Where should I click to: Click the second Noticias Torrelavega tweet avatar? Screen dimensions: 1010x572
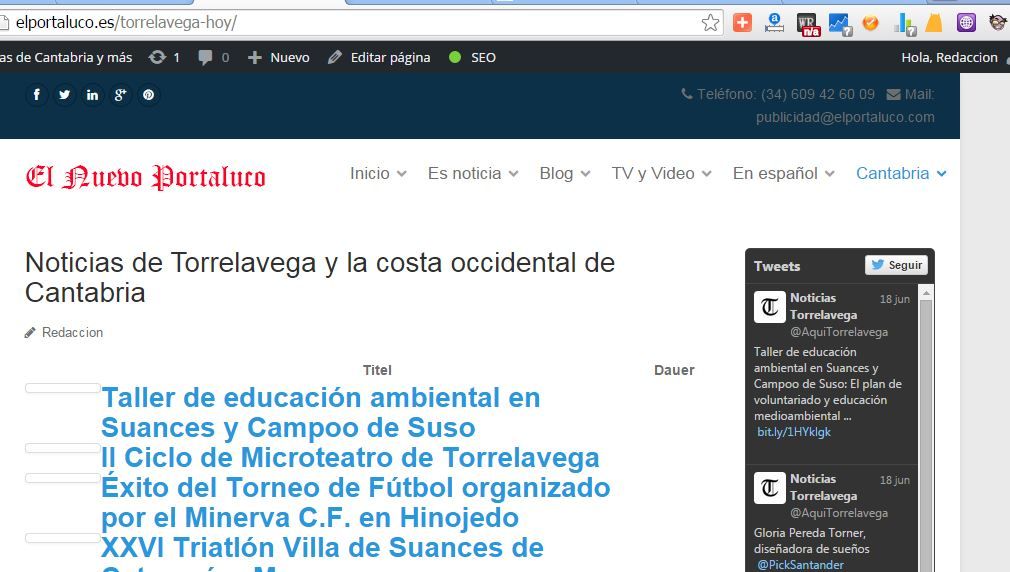click(770, 488)
